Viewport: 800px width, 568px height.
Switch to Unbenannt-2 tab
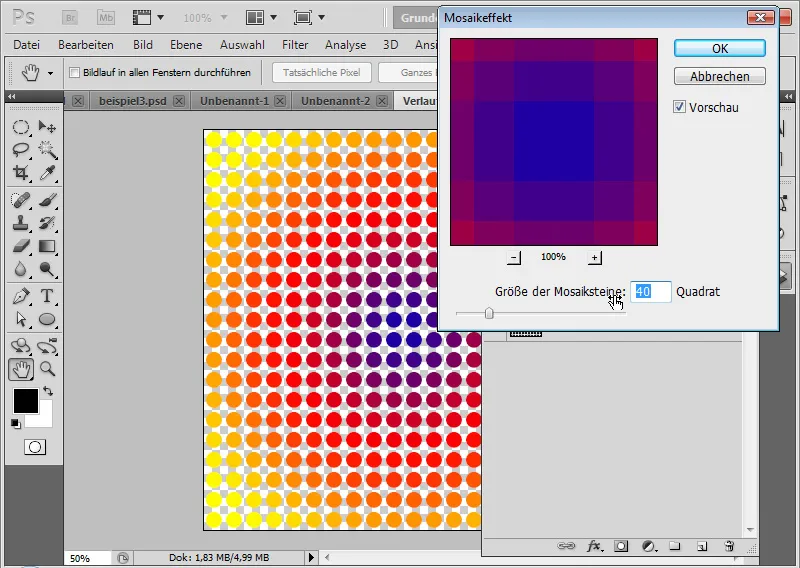tap(335, 101)
